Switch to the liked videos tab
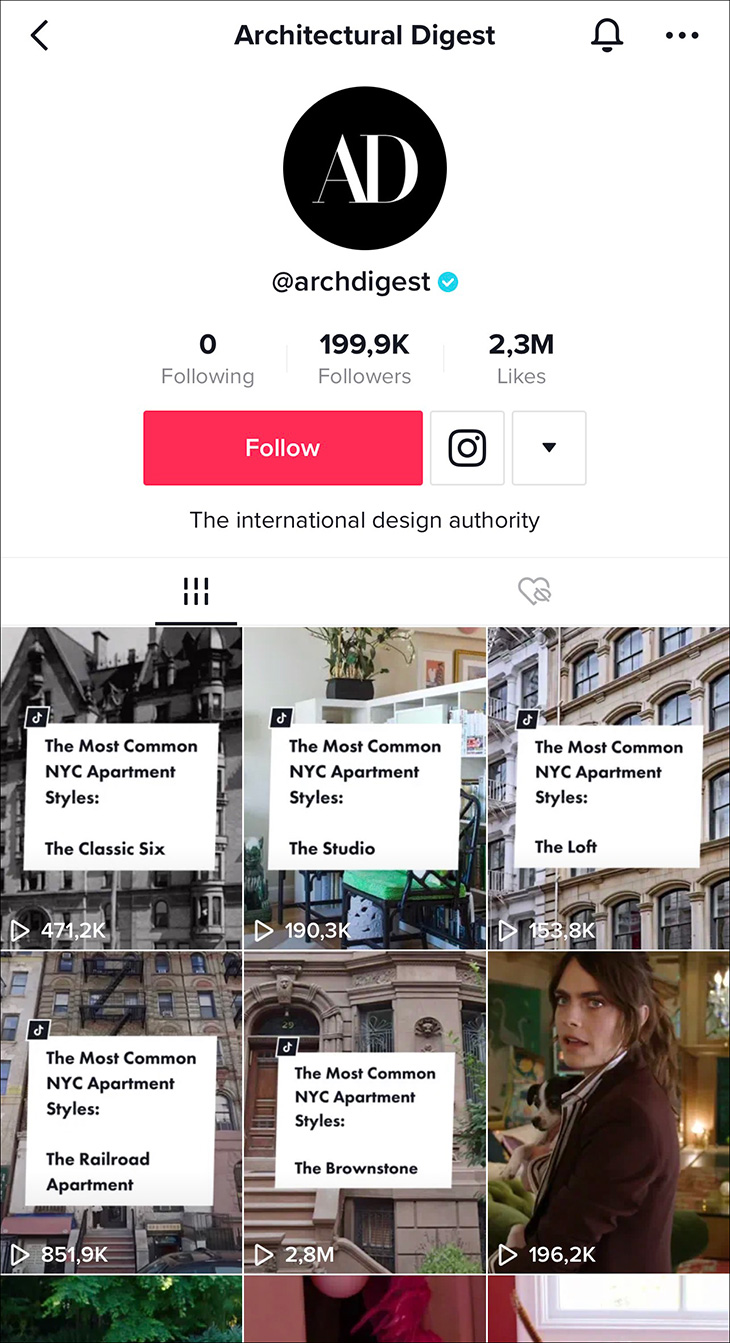This screenshot has height=1343, width=730. pyautogui.click(x=535, y=591)
